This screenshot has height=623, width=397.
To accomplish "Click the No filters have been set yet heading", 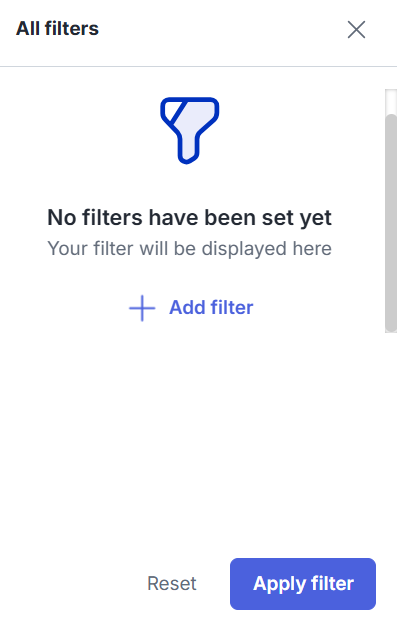I will (190, 218).
